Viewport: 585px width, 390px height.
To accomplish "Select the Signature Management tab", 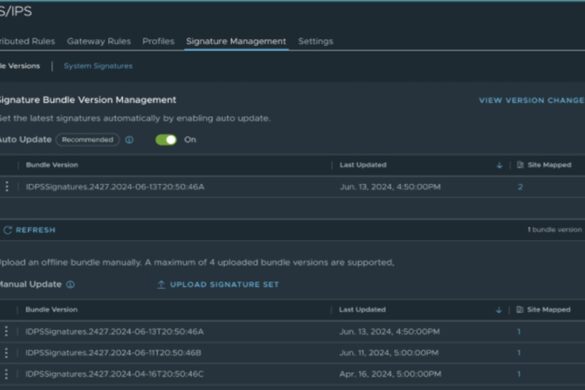I will pyautogui.click(x=236, y=41).
